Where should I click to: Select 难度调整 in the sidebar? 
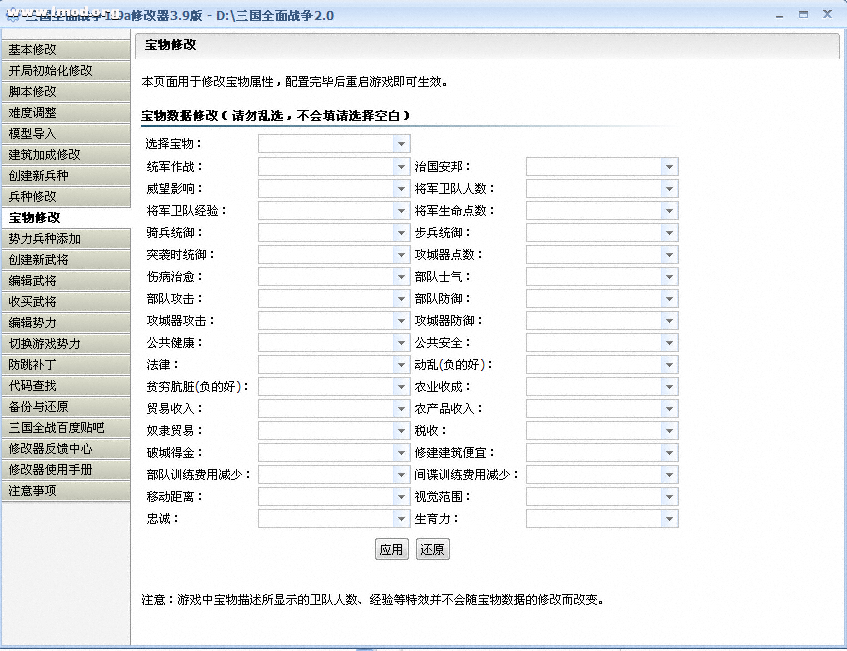(x=66, y=112)
